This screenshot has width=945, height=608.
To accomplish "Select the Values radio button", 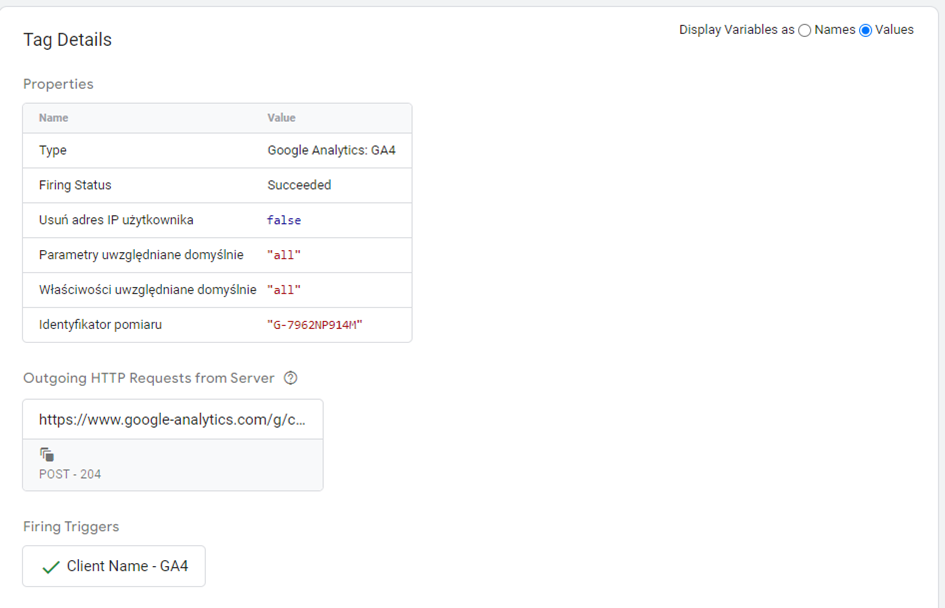I will [866, 30].
